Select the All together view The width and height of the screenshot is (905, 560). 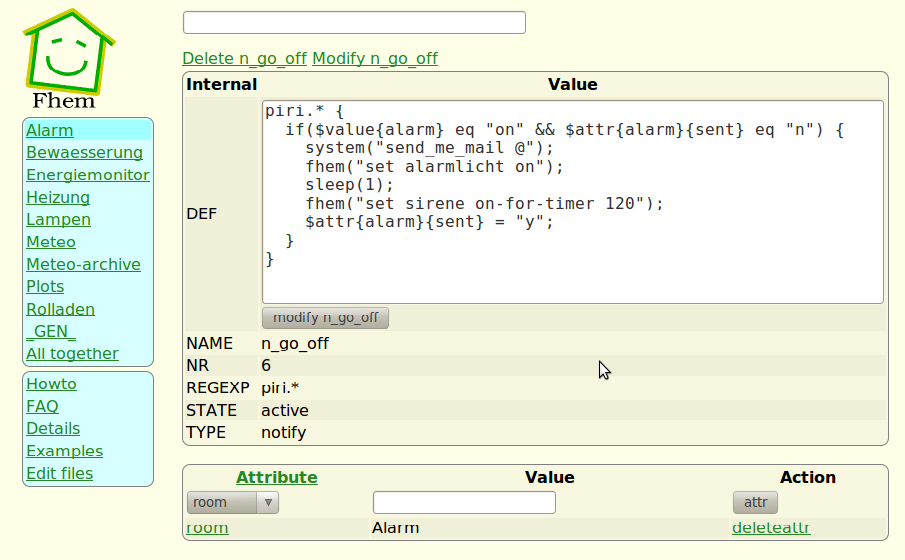click(72, 354)
